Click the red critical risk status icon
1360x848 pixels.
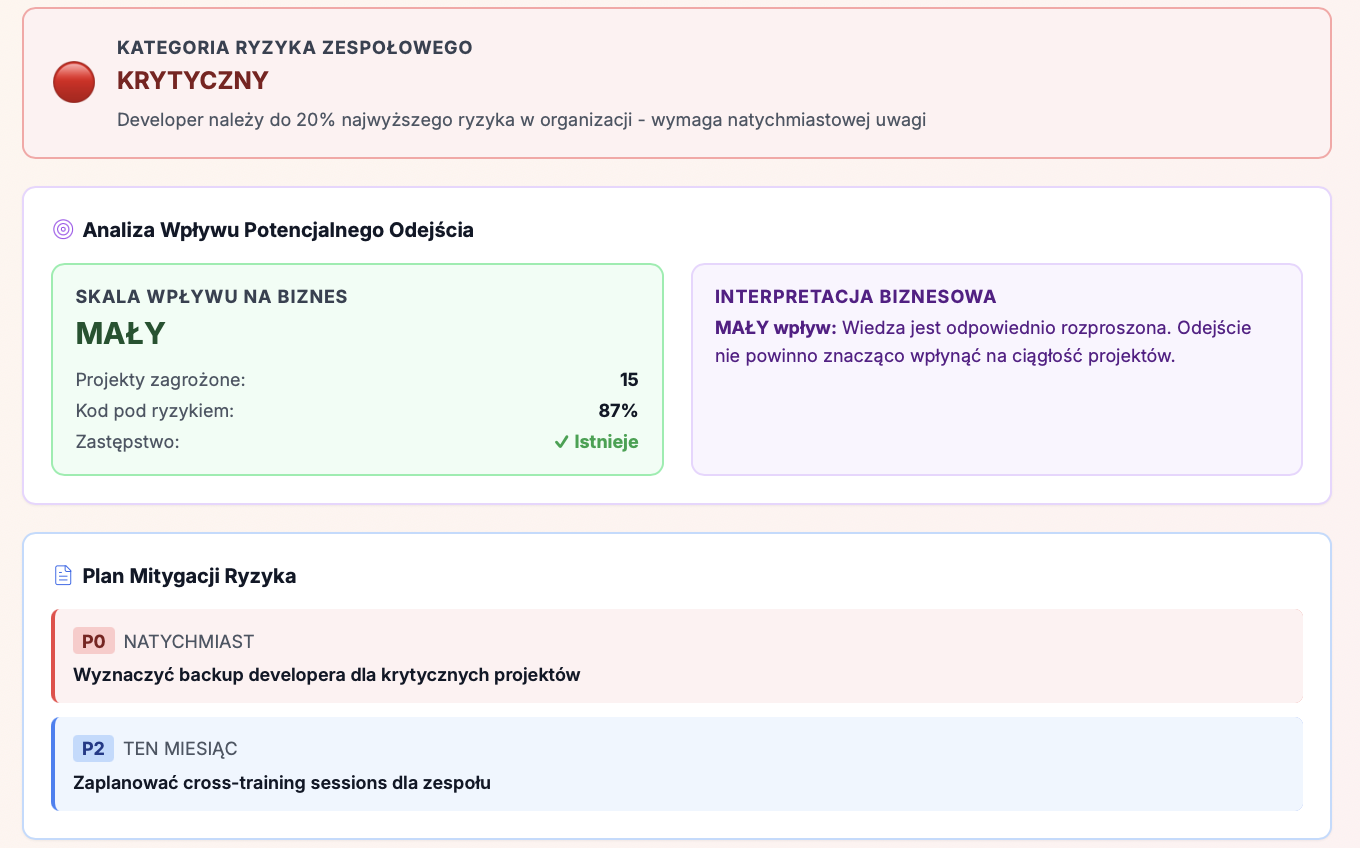pos(73,82)
